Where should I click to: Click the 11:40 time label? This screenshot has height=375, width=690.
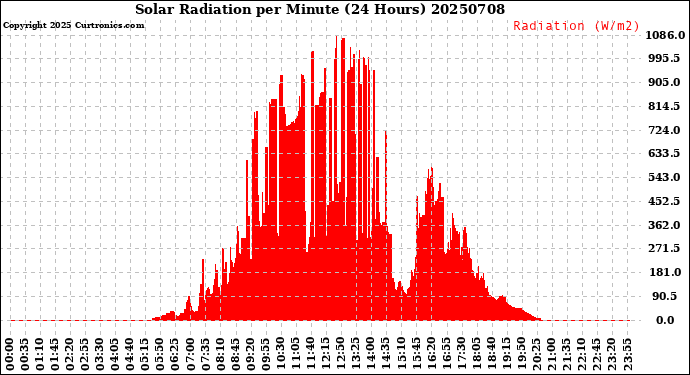(311, 355)
